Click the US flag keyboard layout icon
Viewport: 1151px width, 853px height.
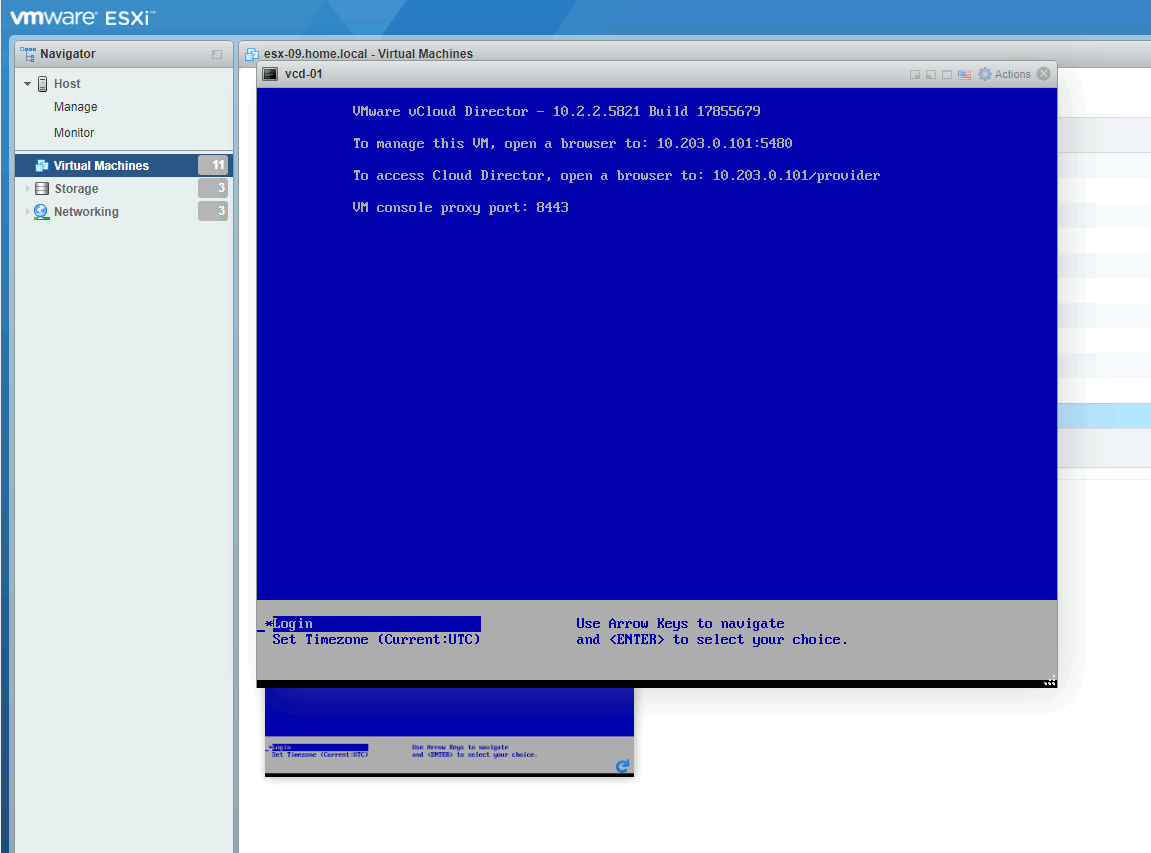964,74
